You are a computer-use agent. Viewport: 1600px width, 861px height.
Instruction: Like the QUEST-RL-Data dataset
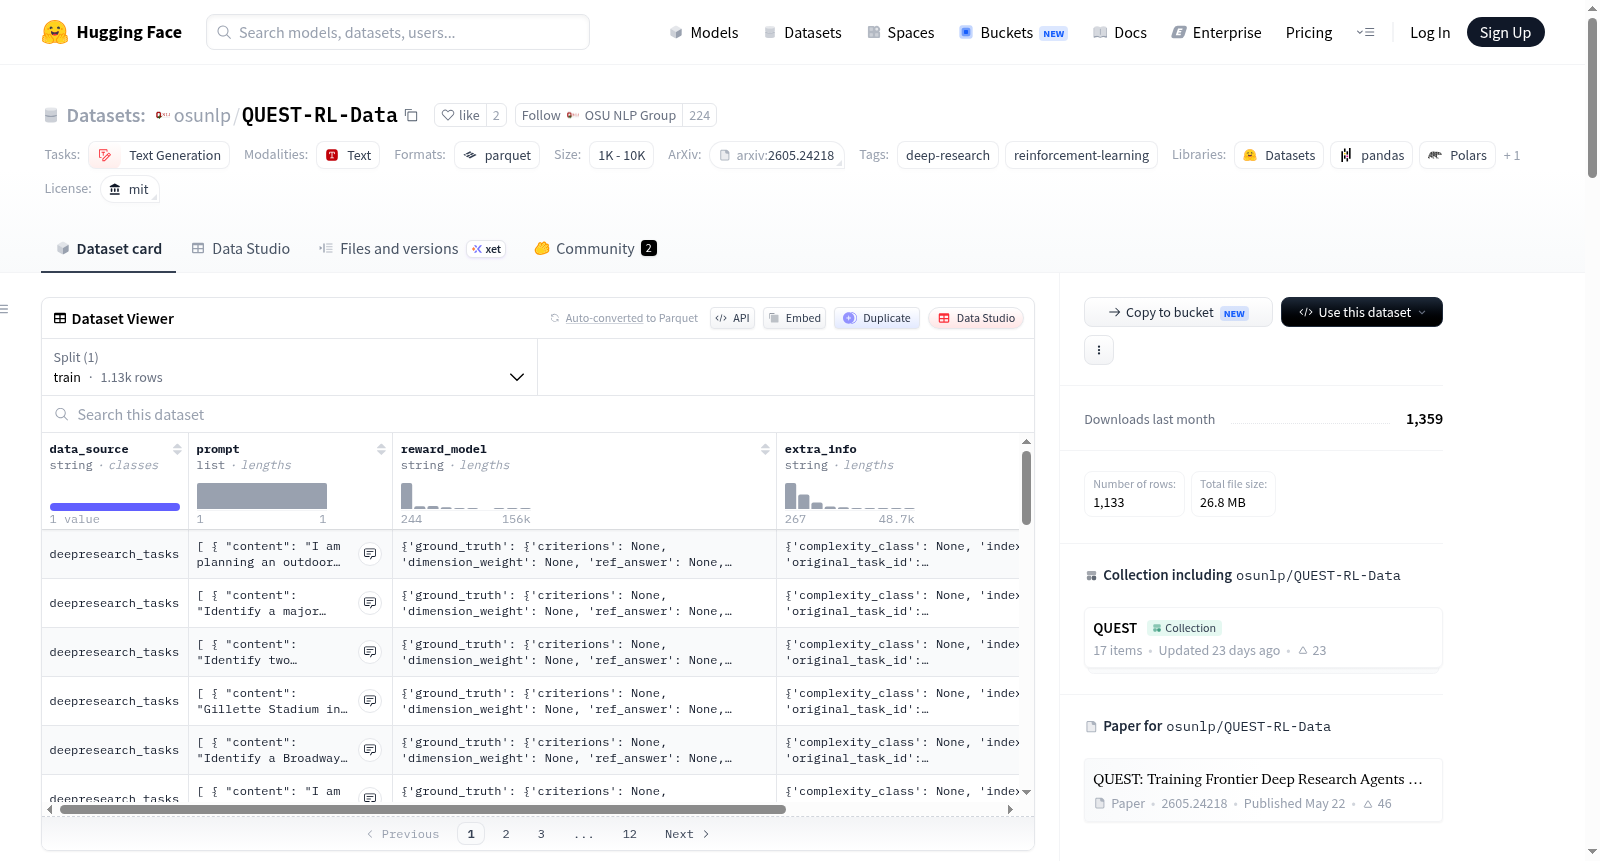[x=460, y=115]
